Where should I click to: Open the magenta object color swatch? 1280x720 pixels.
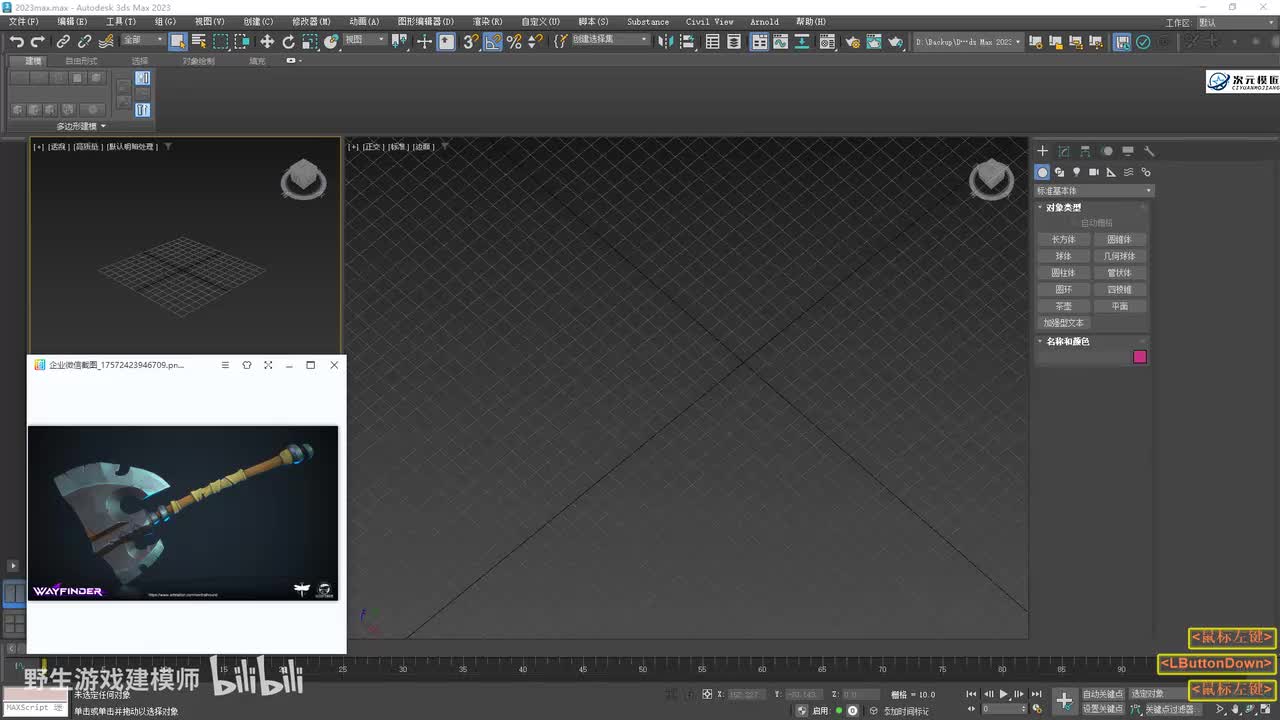[x=1139, y=357]
